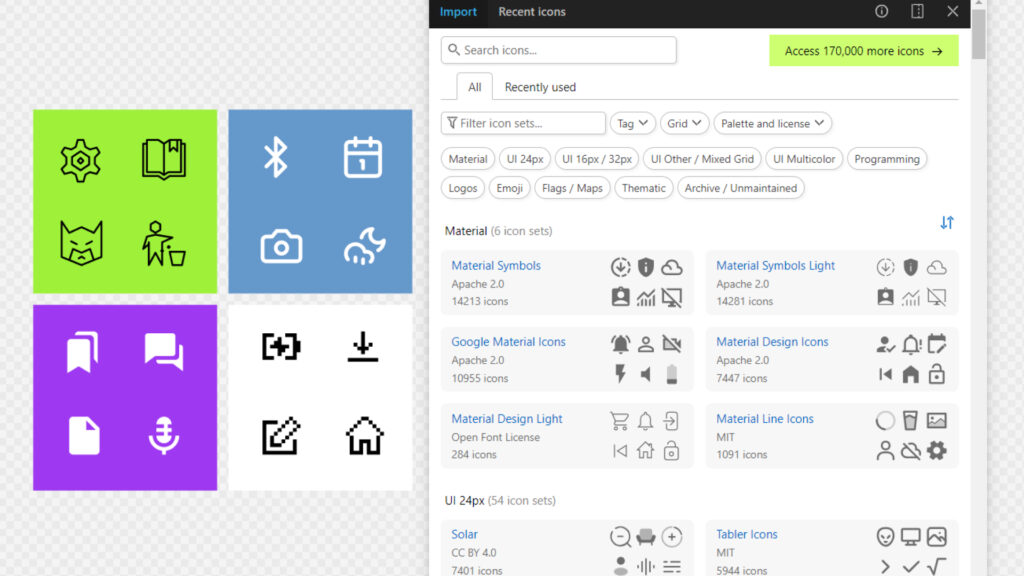
Task: Click the armchair preview icon in Solar
Action: 646,537
